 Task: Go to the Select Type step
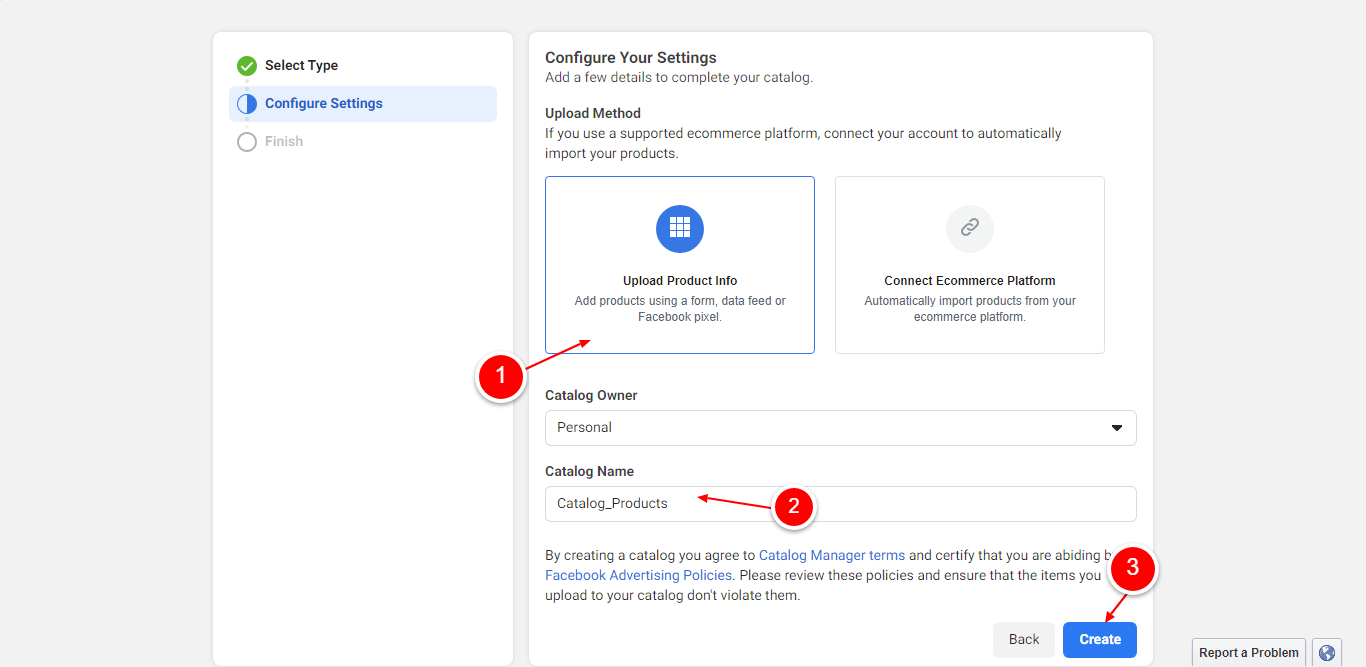301,66
